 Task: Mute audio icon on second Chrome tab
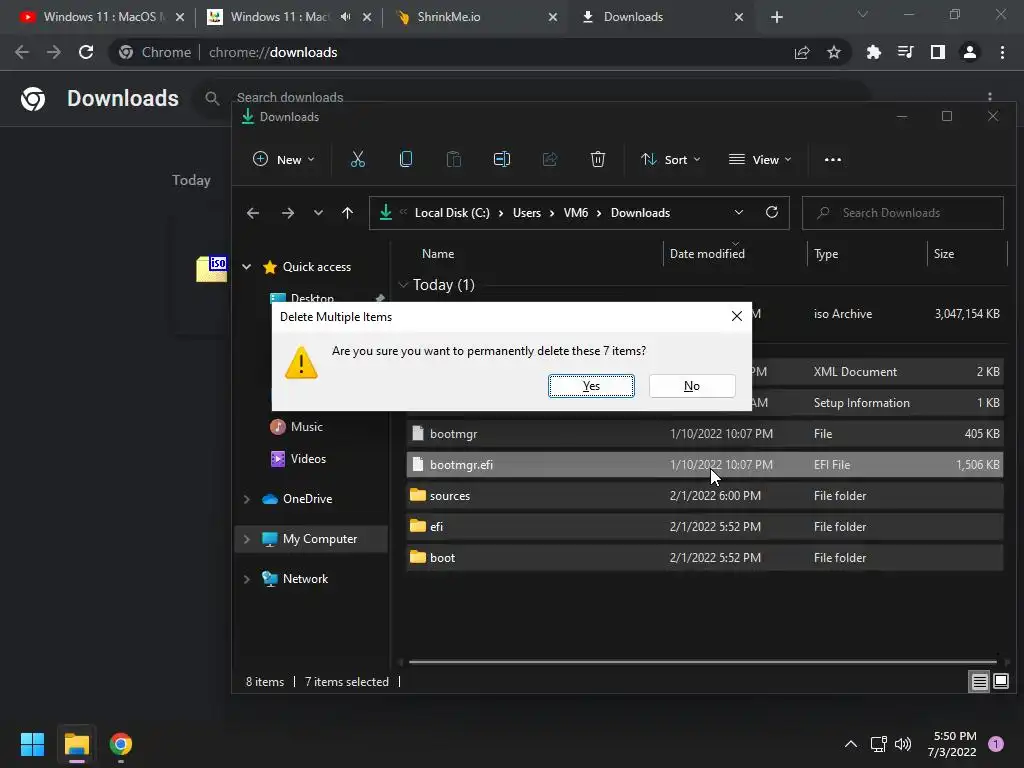pos(345,17)
